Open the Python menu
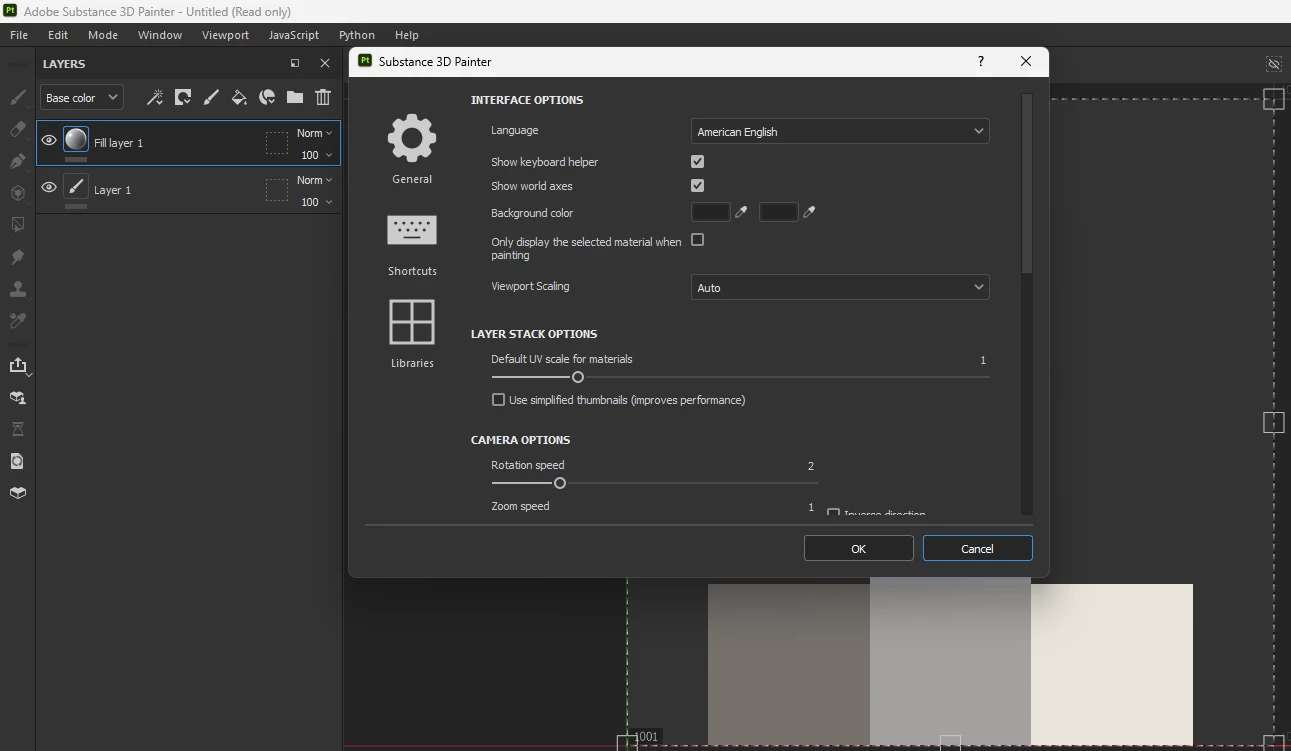The width and height of the screenshot is (1291, 751). 357,35
